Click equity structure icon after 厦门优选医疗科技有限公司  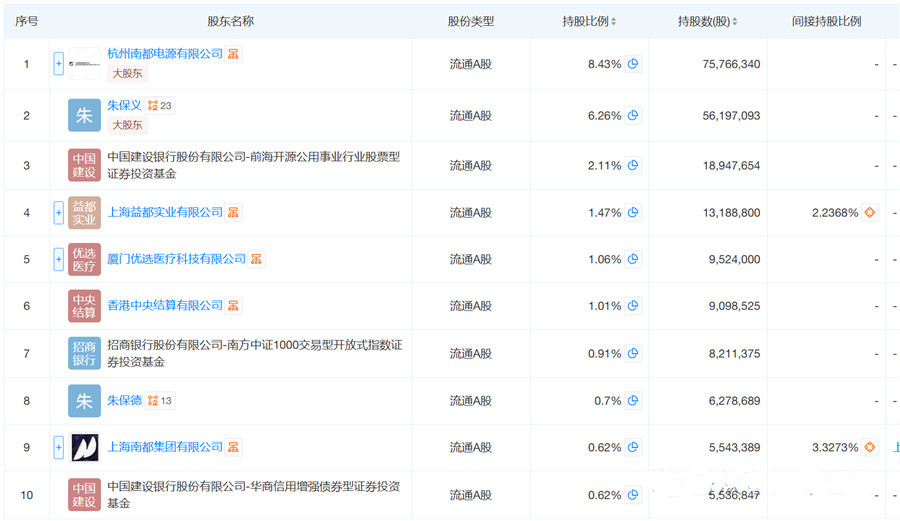256,259
